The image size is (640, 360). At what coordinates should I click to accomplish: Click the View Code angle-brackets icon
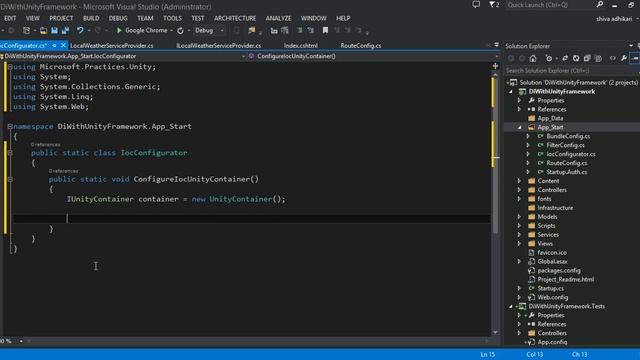click(x=613, y=58)
